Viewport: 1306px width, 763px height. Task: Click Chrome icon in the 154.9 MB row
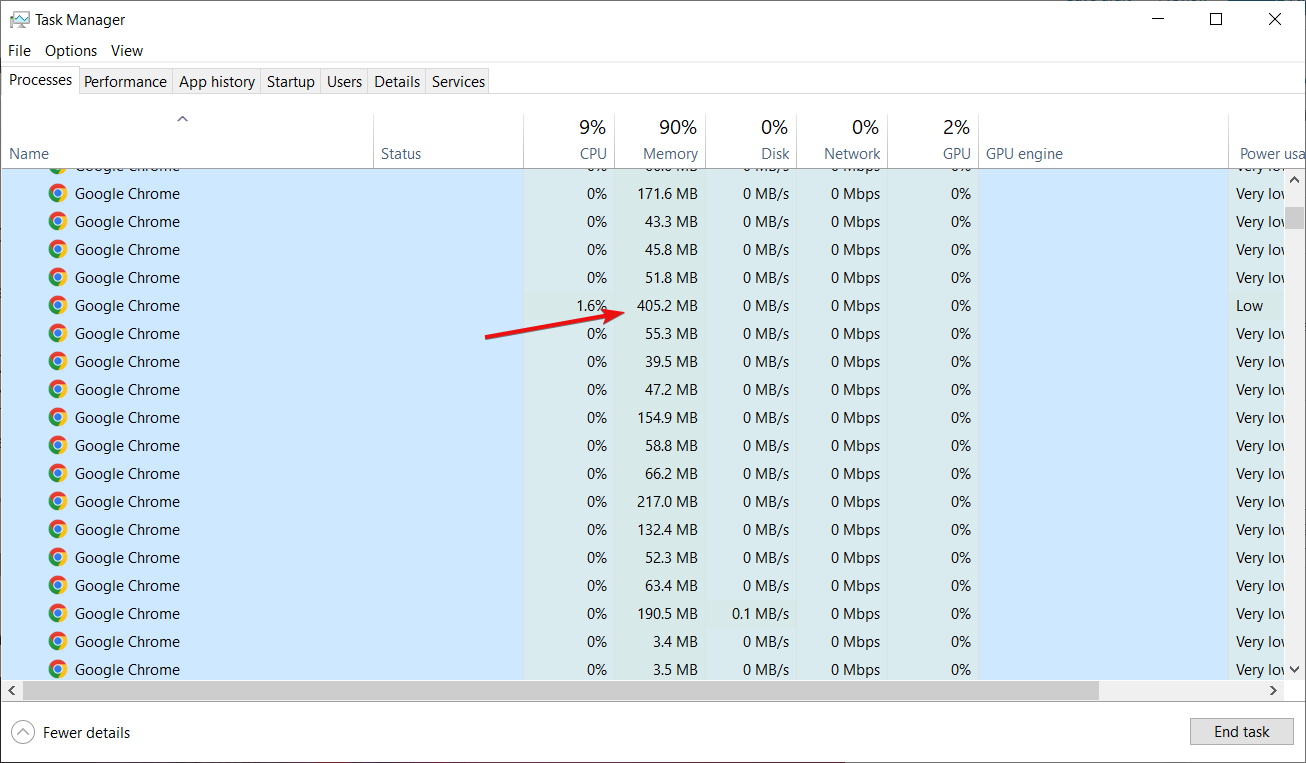[58, 418]
